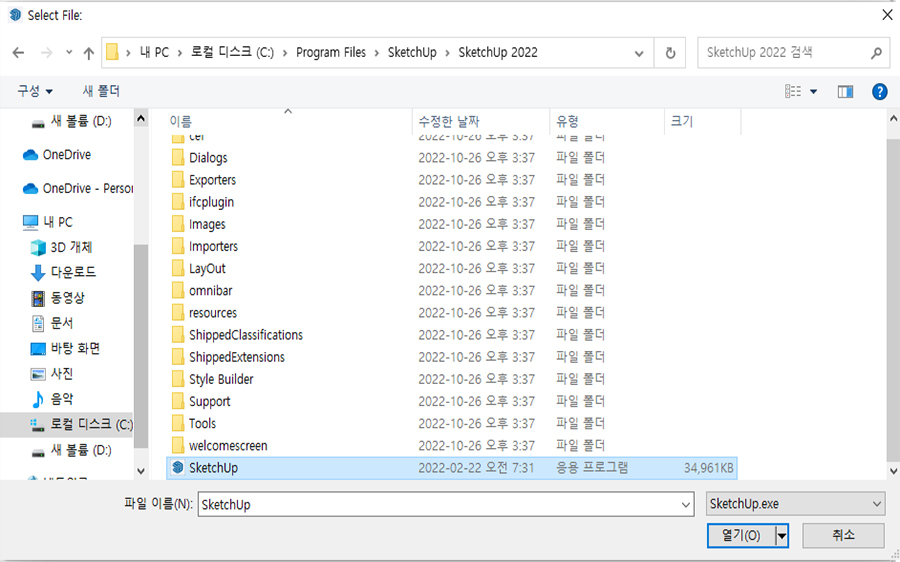Go up one folder level
This screenshot has width=900, height=562.
pyautogui.click(x=88, y=53)
